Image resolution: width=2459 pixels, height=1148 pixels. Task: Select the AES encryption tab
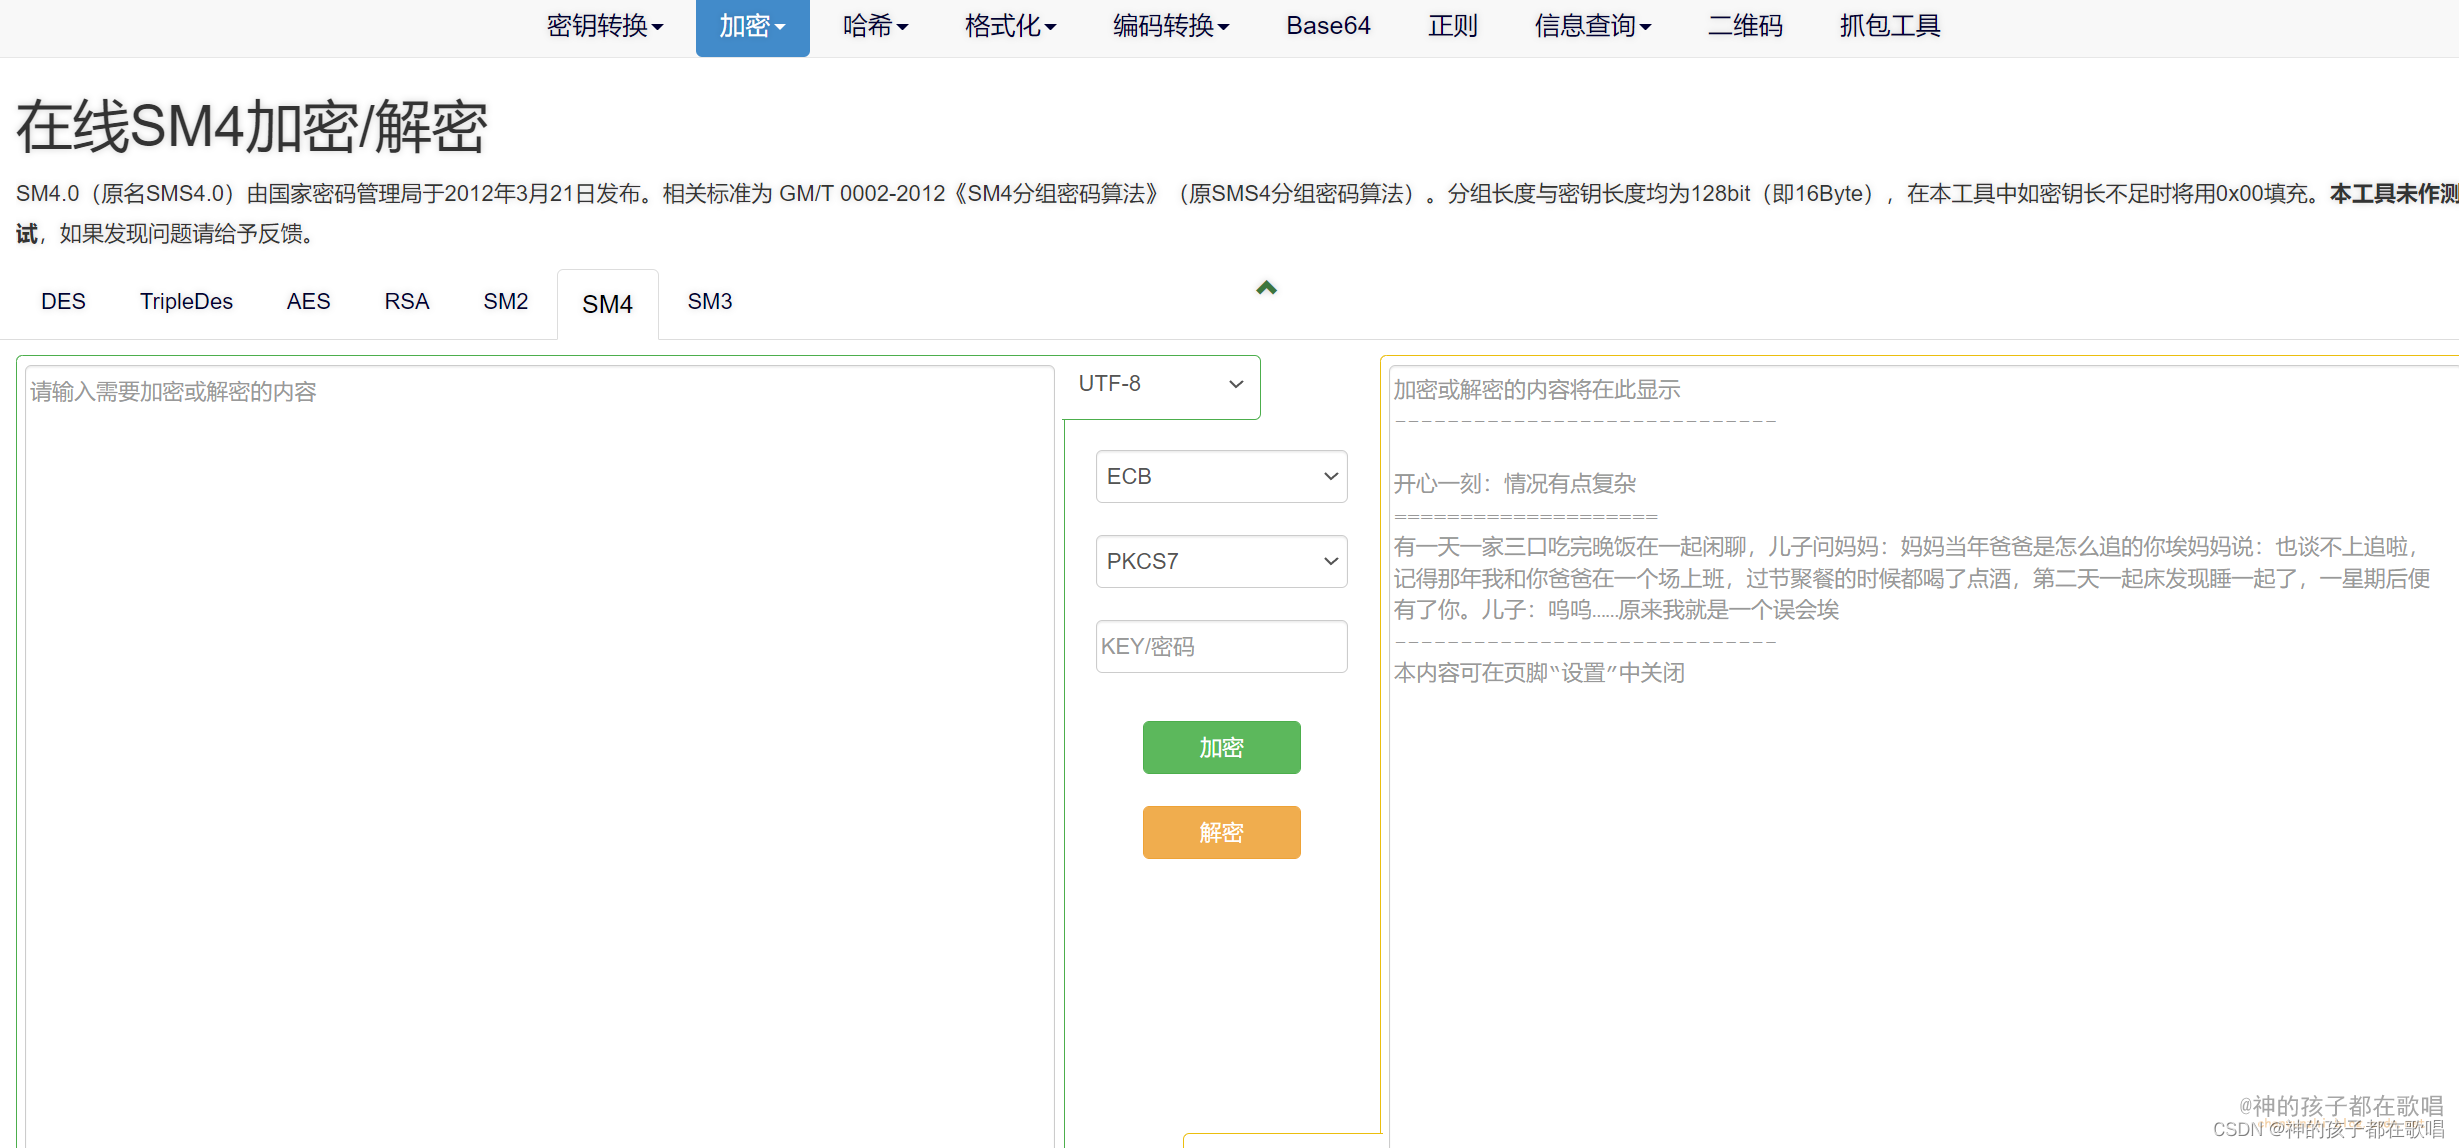click(308, 301)
